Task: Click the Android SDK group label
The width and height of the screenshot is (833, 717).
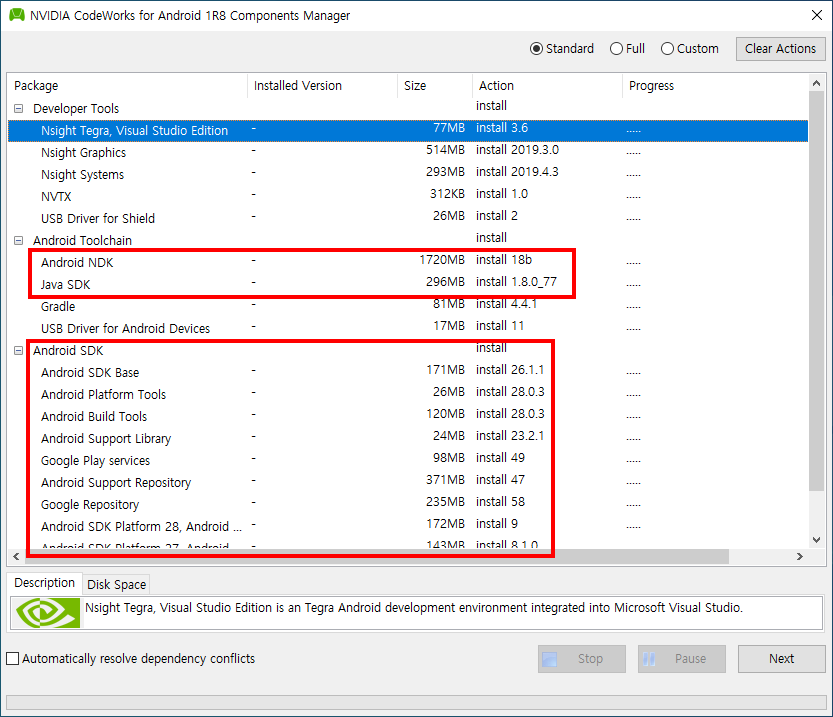Action: pyautogui.click(x=68, y=351)
